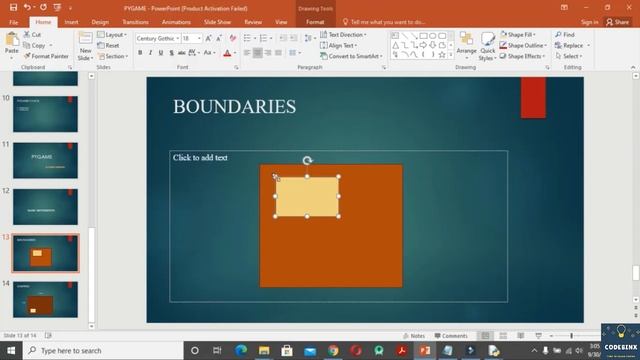Viewport: 640px width, 360px height.
Task: Open the Comments pane
Action: point(451,336)
